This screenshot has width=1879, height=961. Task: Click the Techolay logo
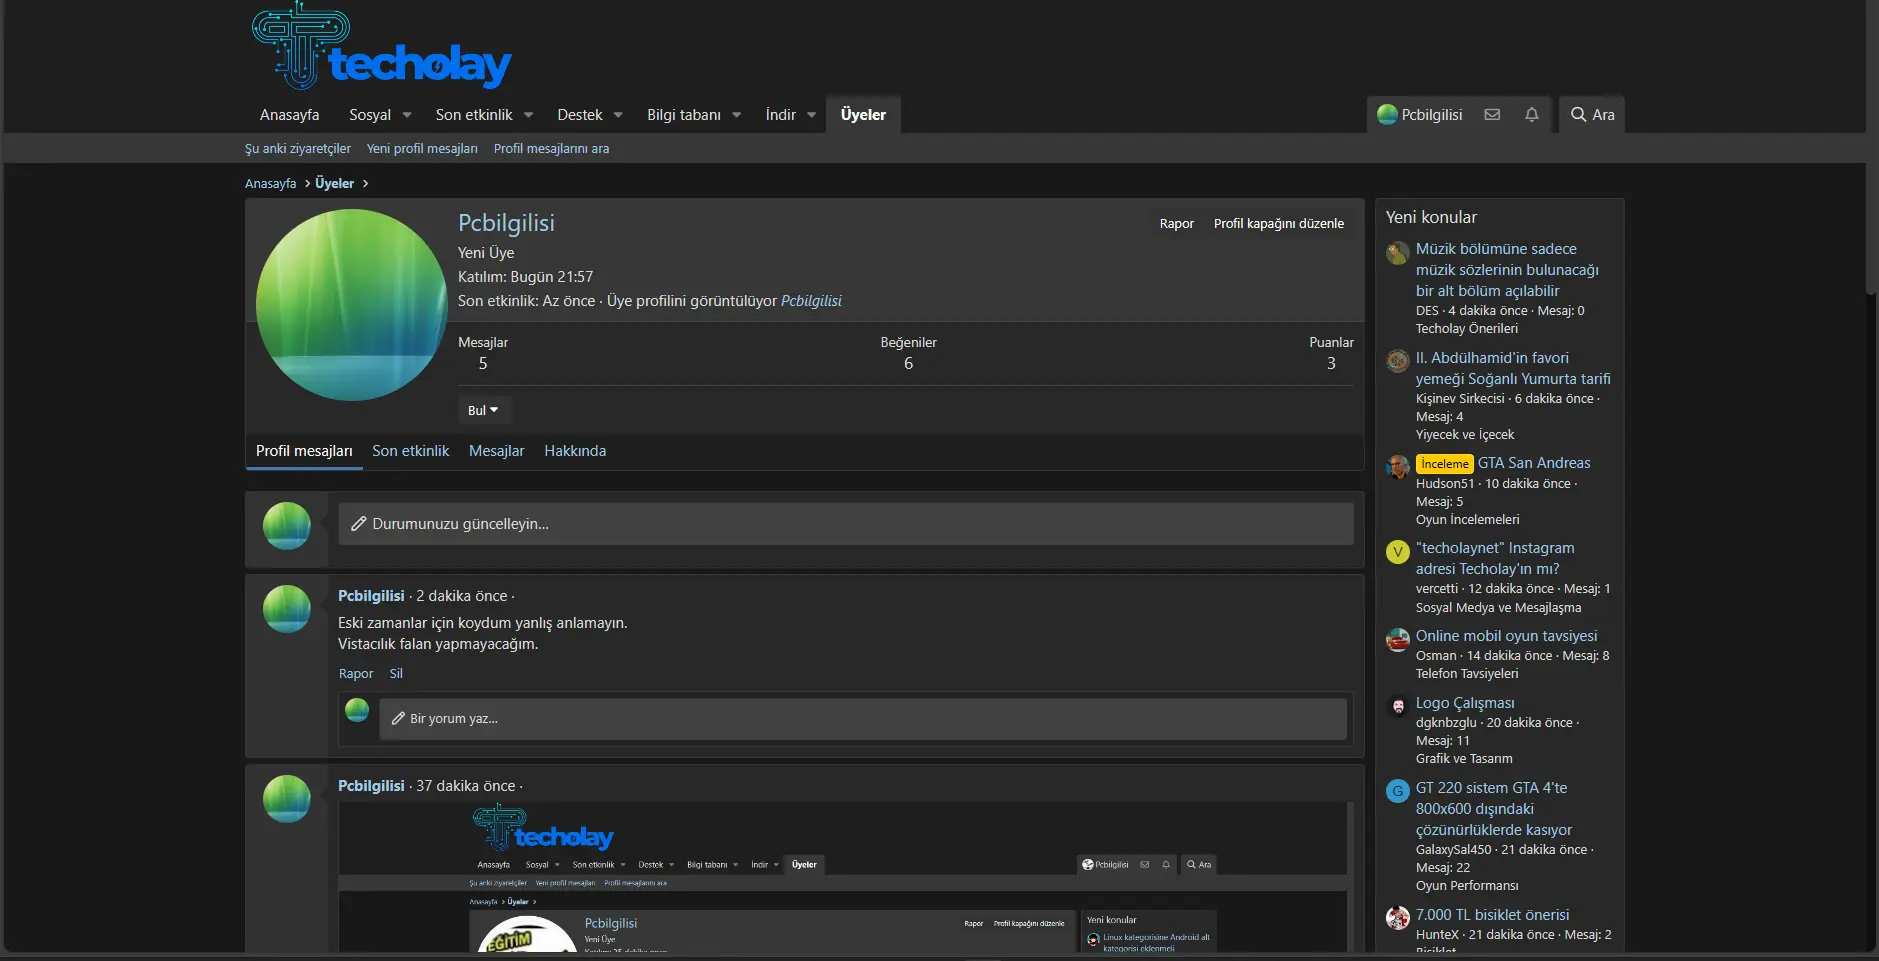tap(381, 46)
